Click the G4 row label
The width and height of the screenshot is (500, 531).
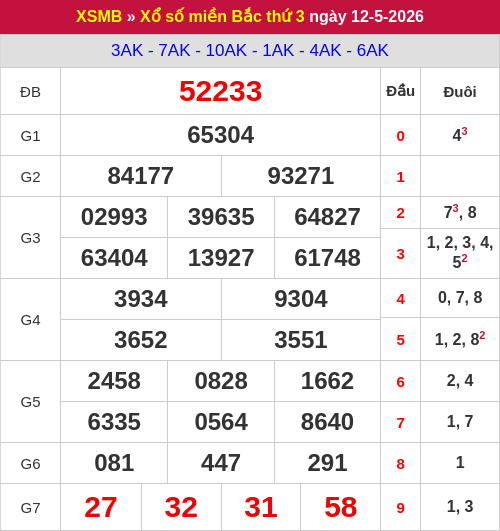(x=30, y=320)
